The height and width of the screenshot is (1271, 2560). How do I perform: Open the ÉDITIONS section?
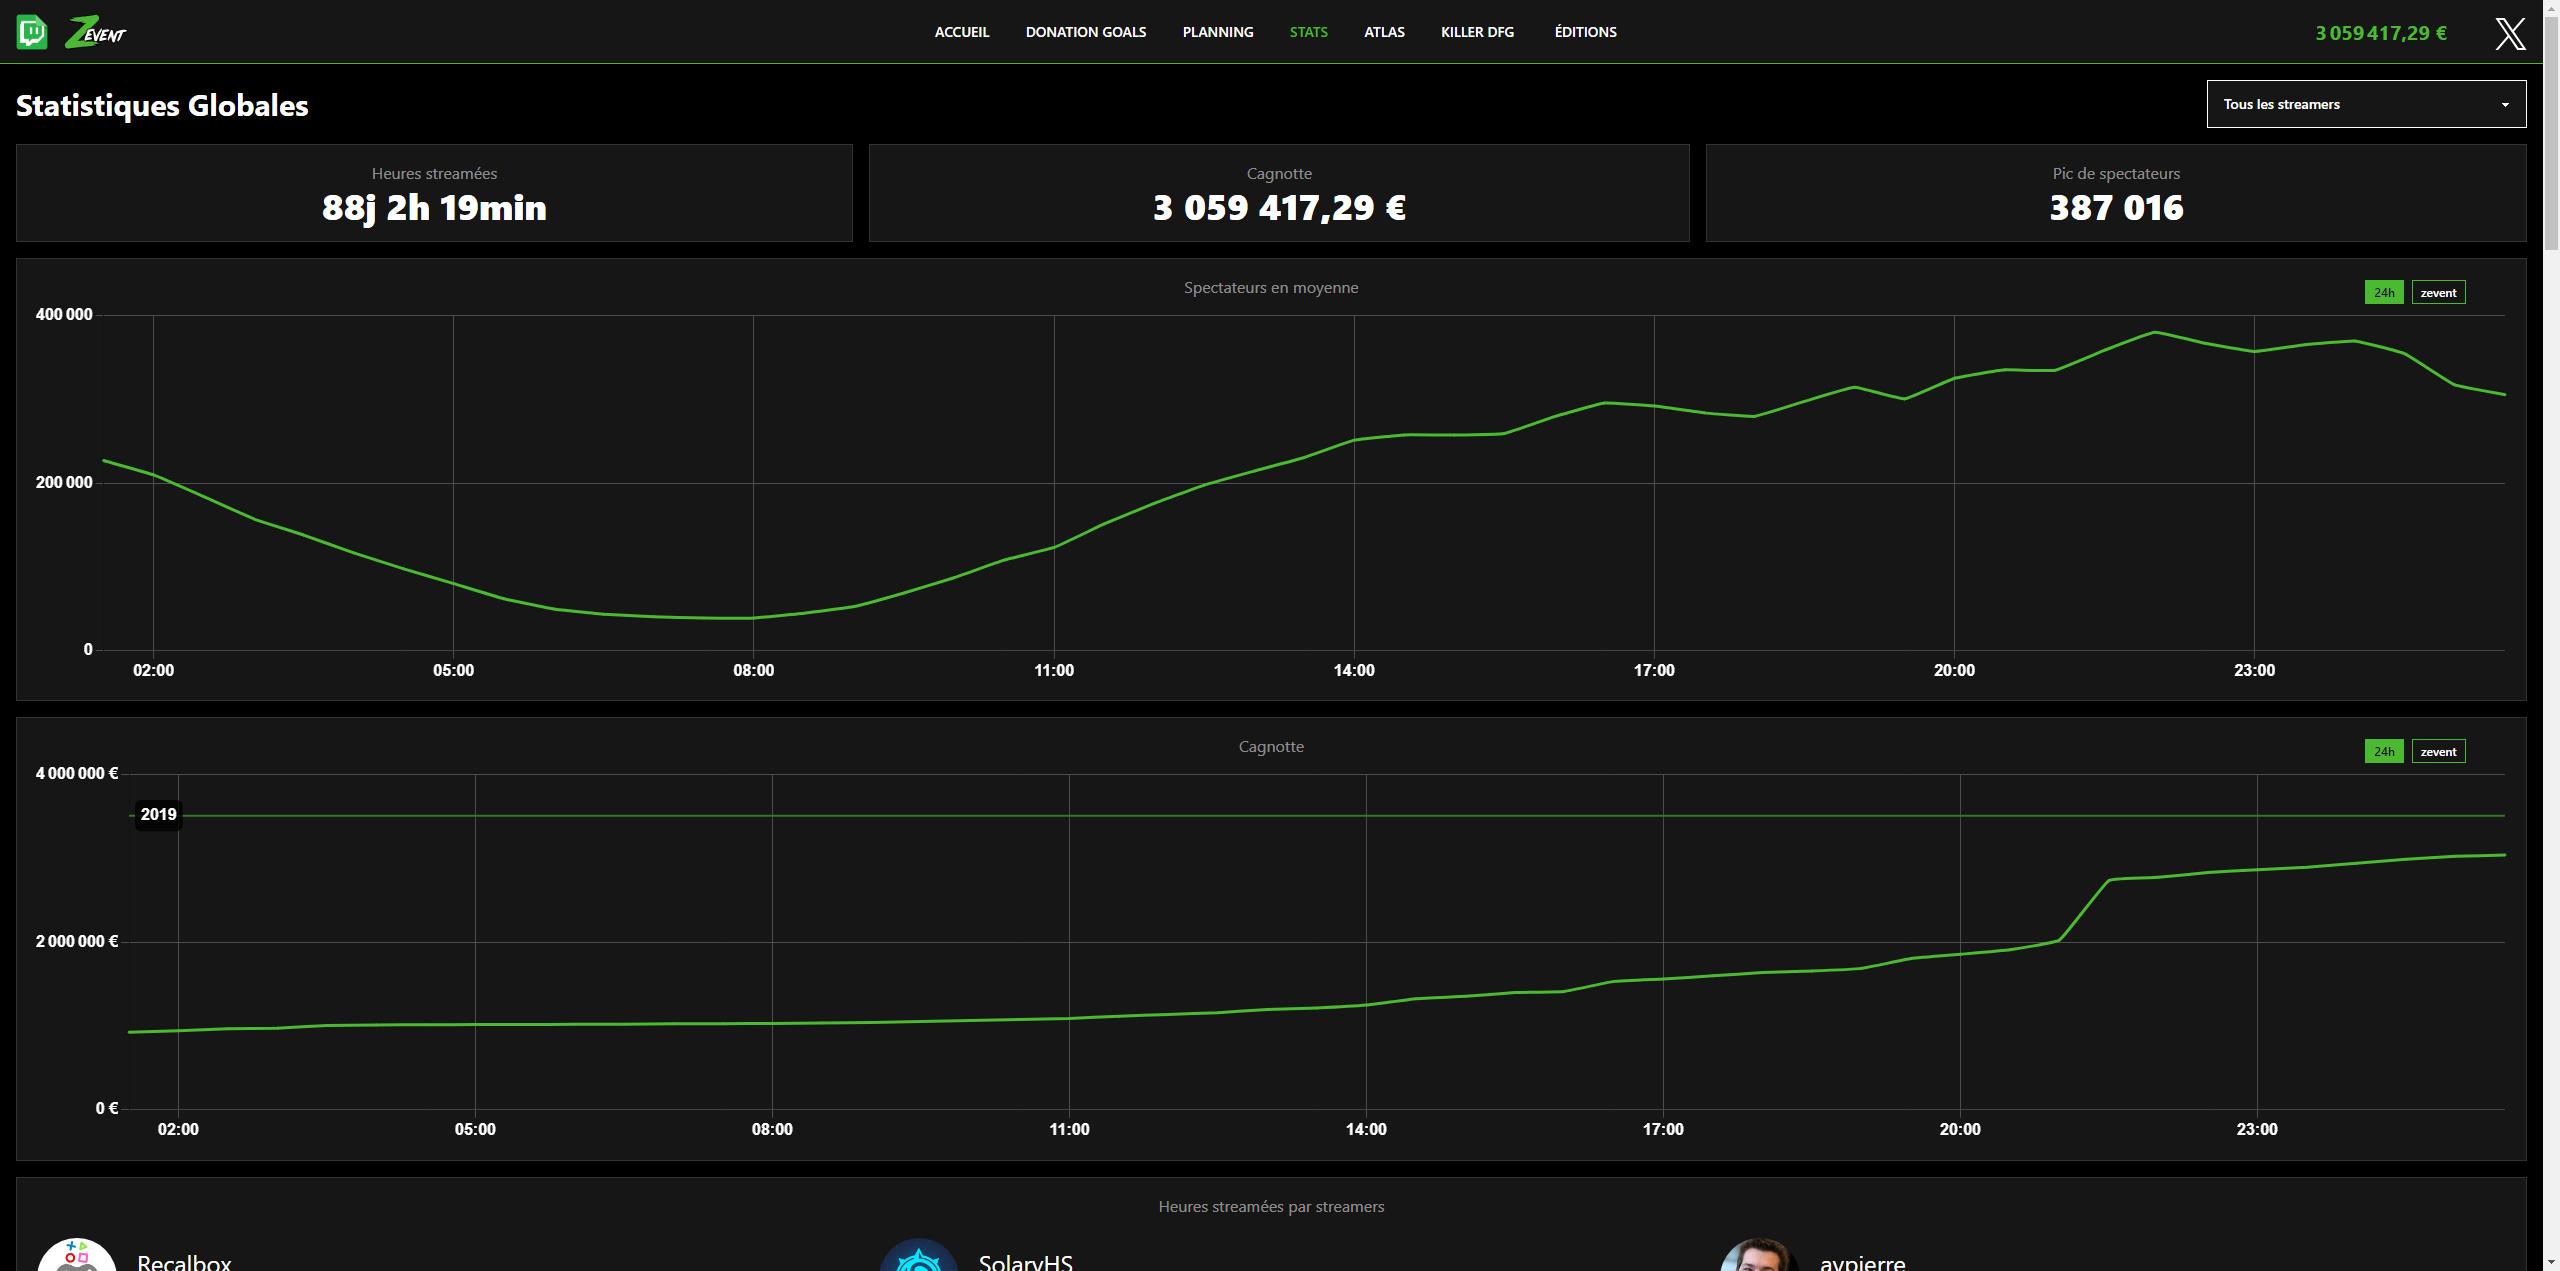(x=1585, y=31)
